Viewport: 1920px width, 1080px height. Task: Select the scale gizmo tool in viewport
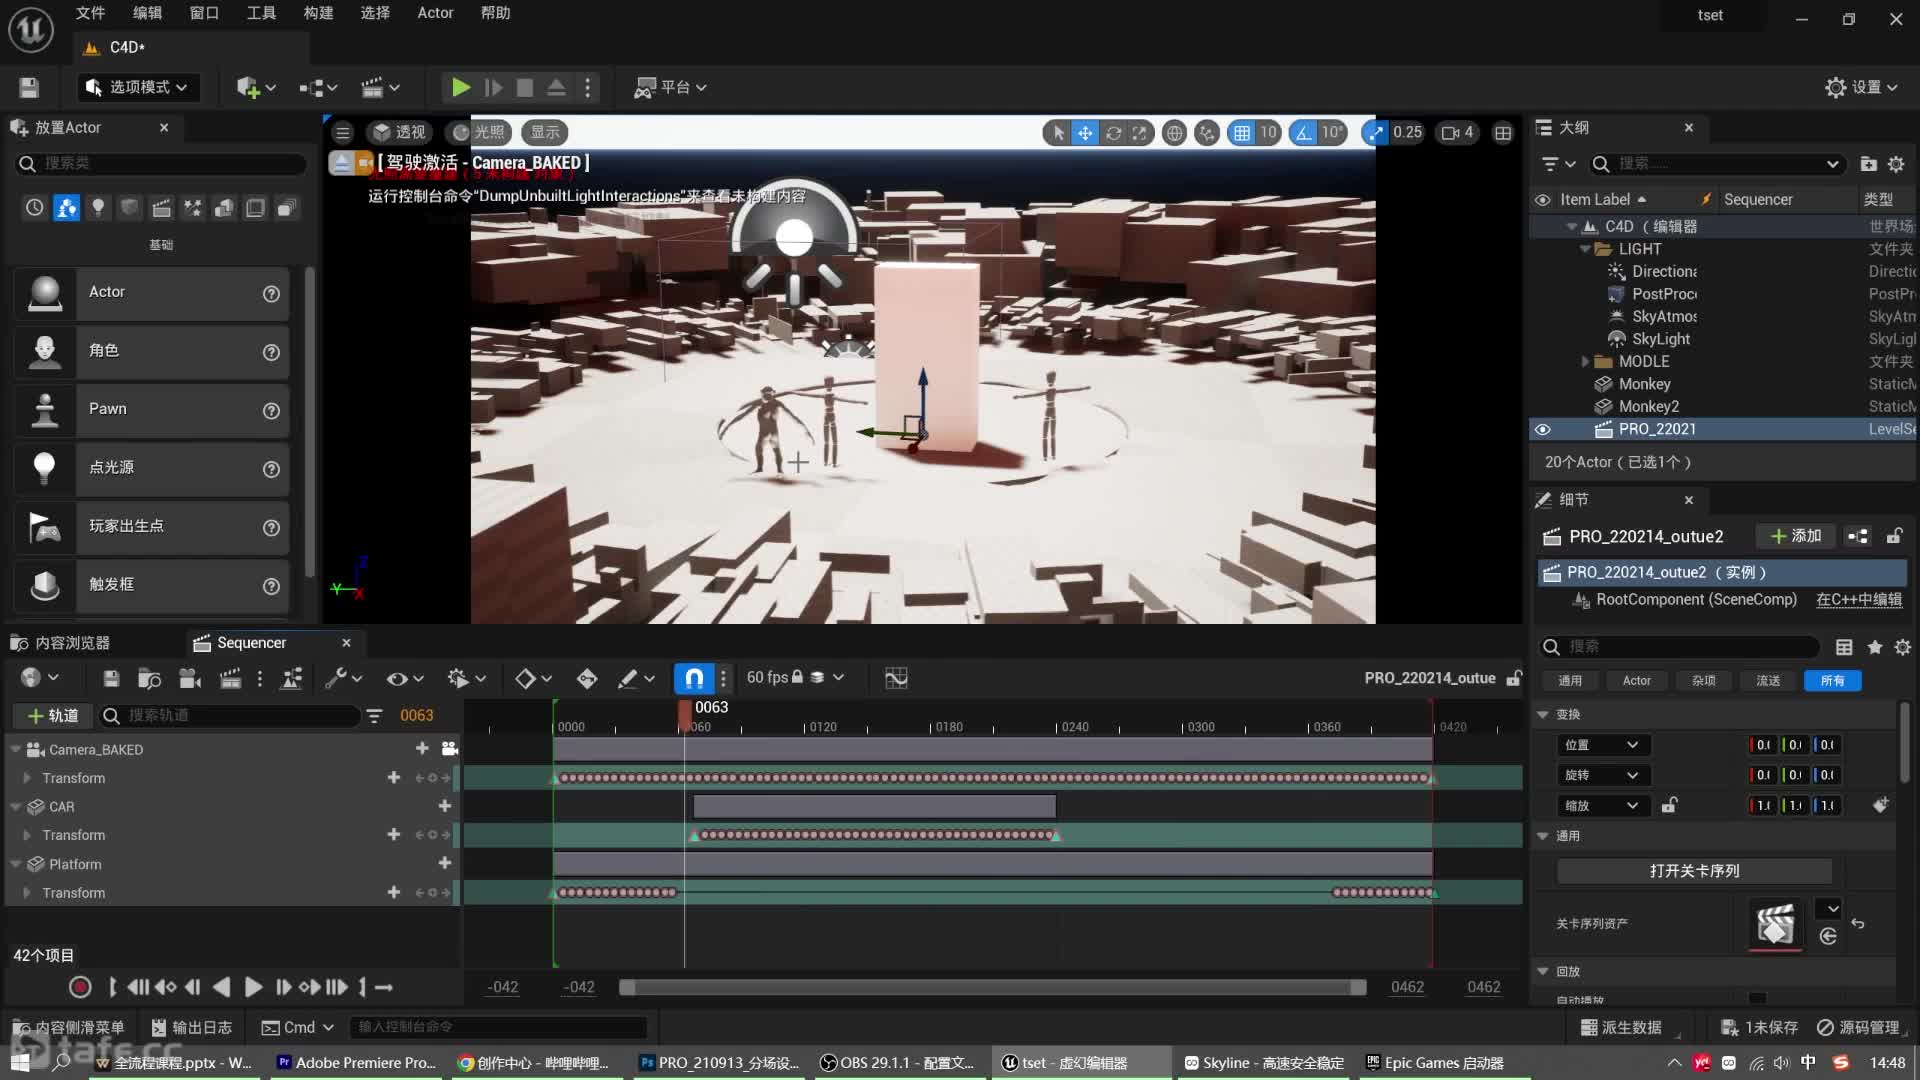click(1140, 132)
